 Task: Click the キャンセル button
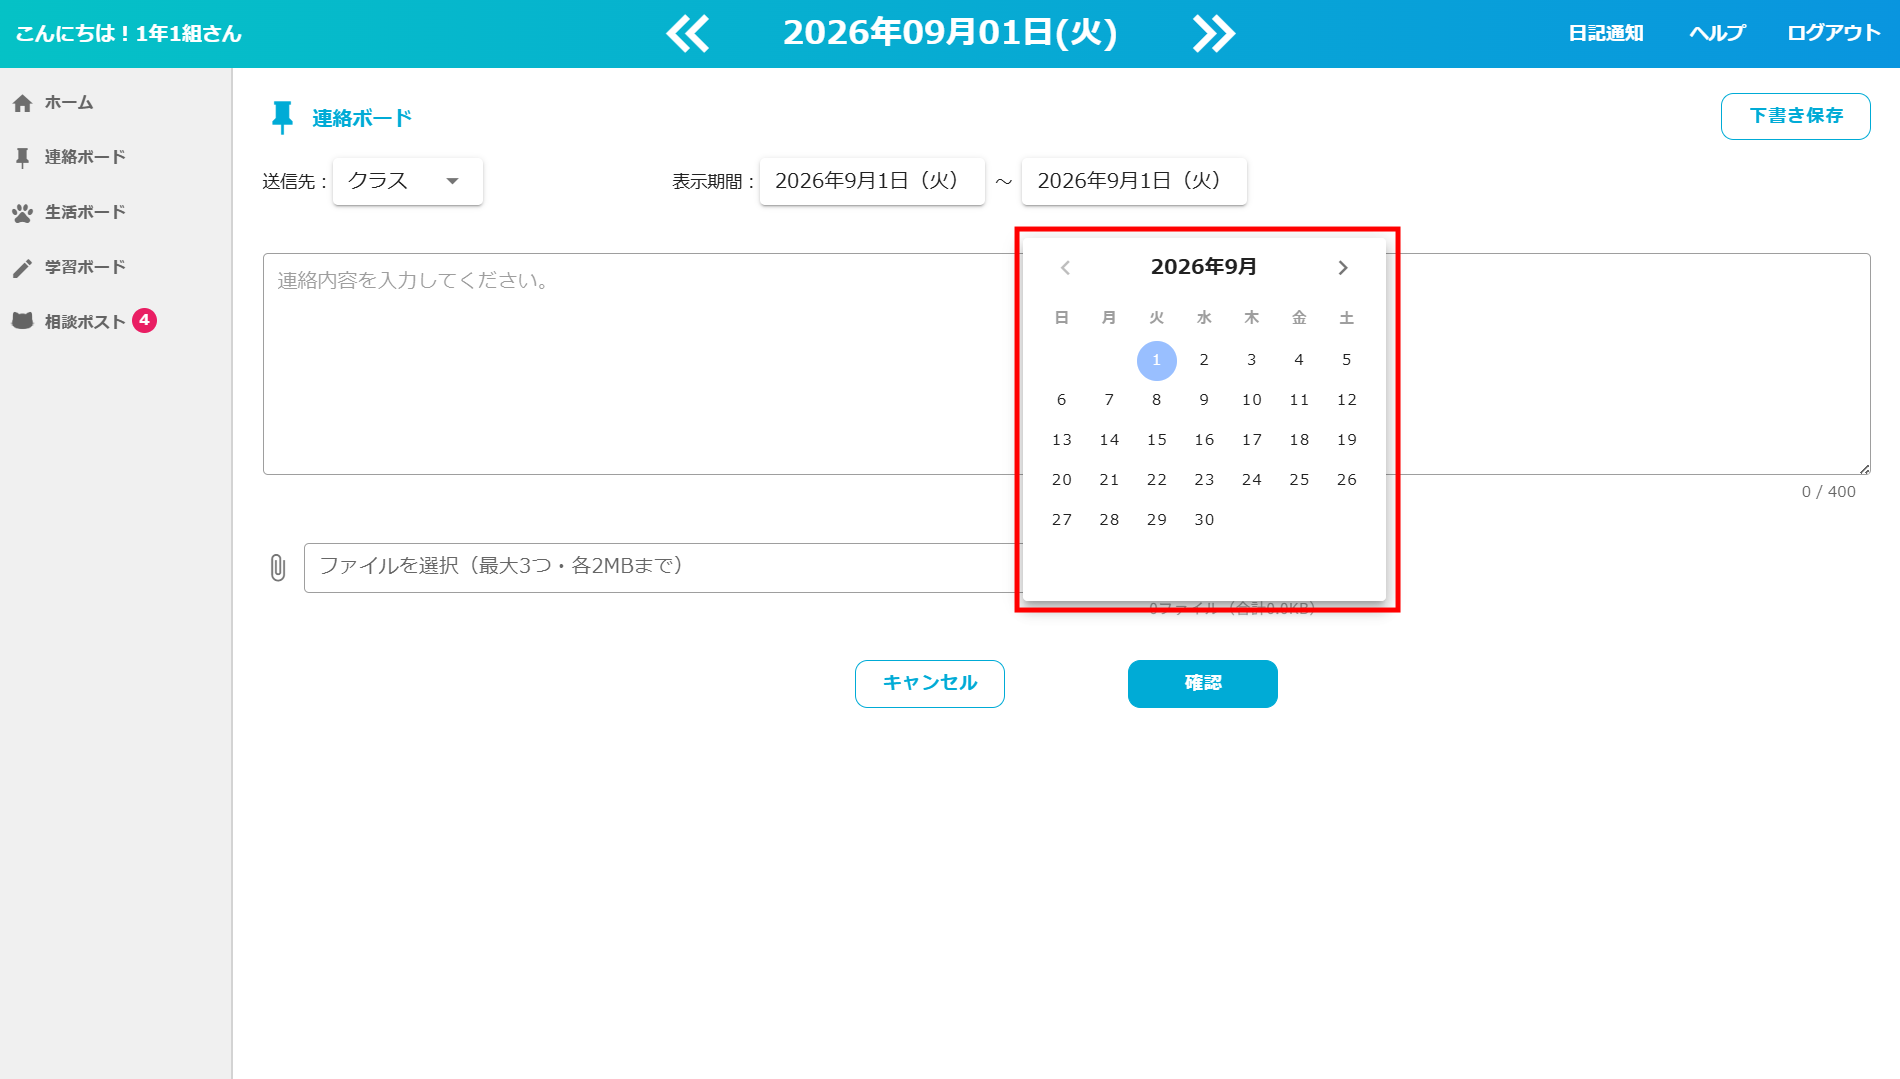[x=930, y=684]
